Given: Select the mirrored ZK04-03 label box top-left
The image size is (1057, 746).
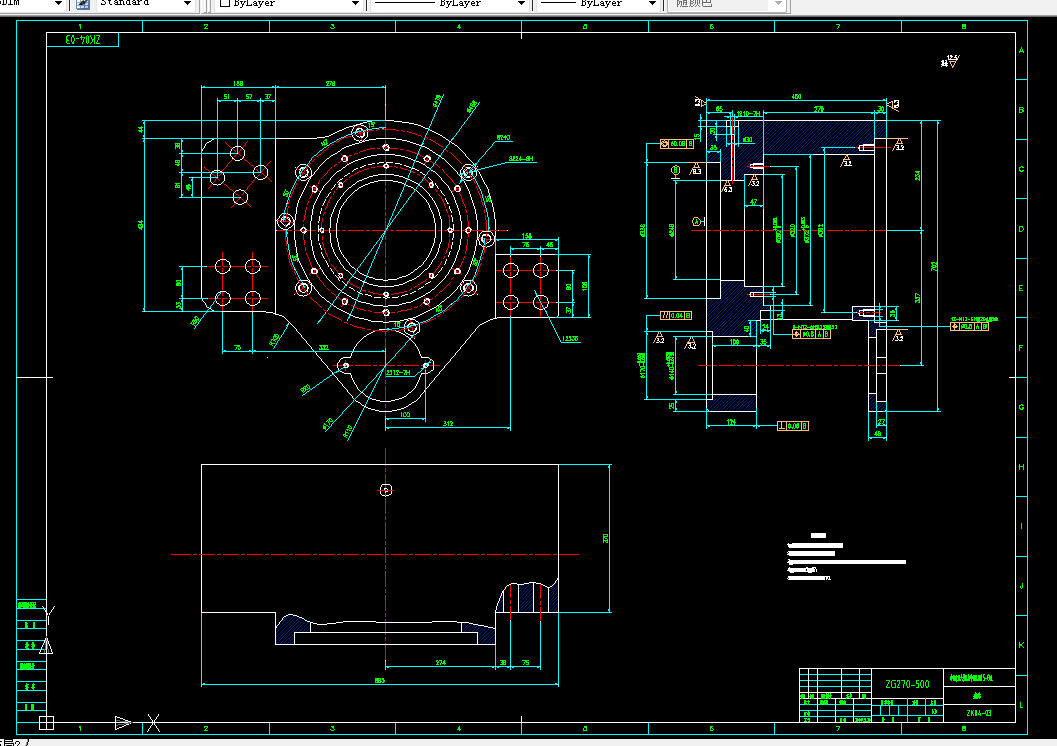Looking at the screenshot, I should click(x=82, y=40).
